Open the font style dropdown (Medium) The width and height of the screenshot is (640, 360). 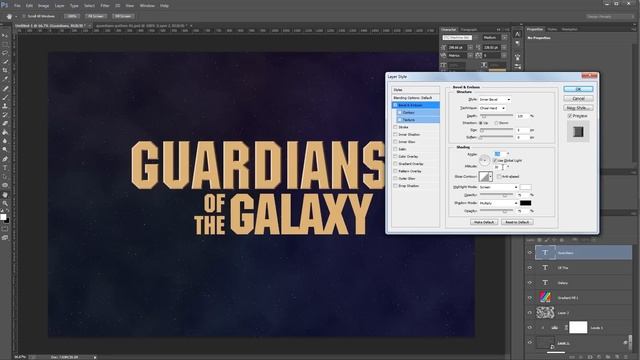click(x=494, y=38)
